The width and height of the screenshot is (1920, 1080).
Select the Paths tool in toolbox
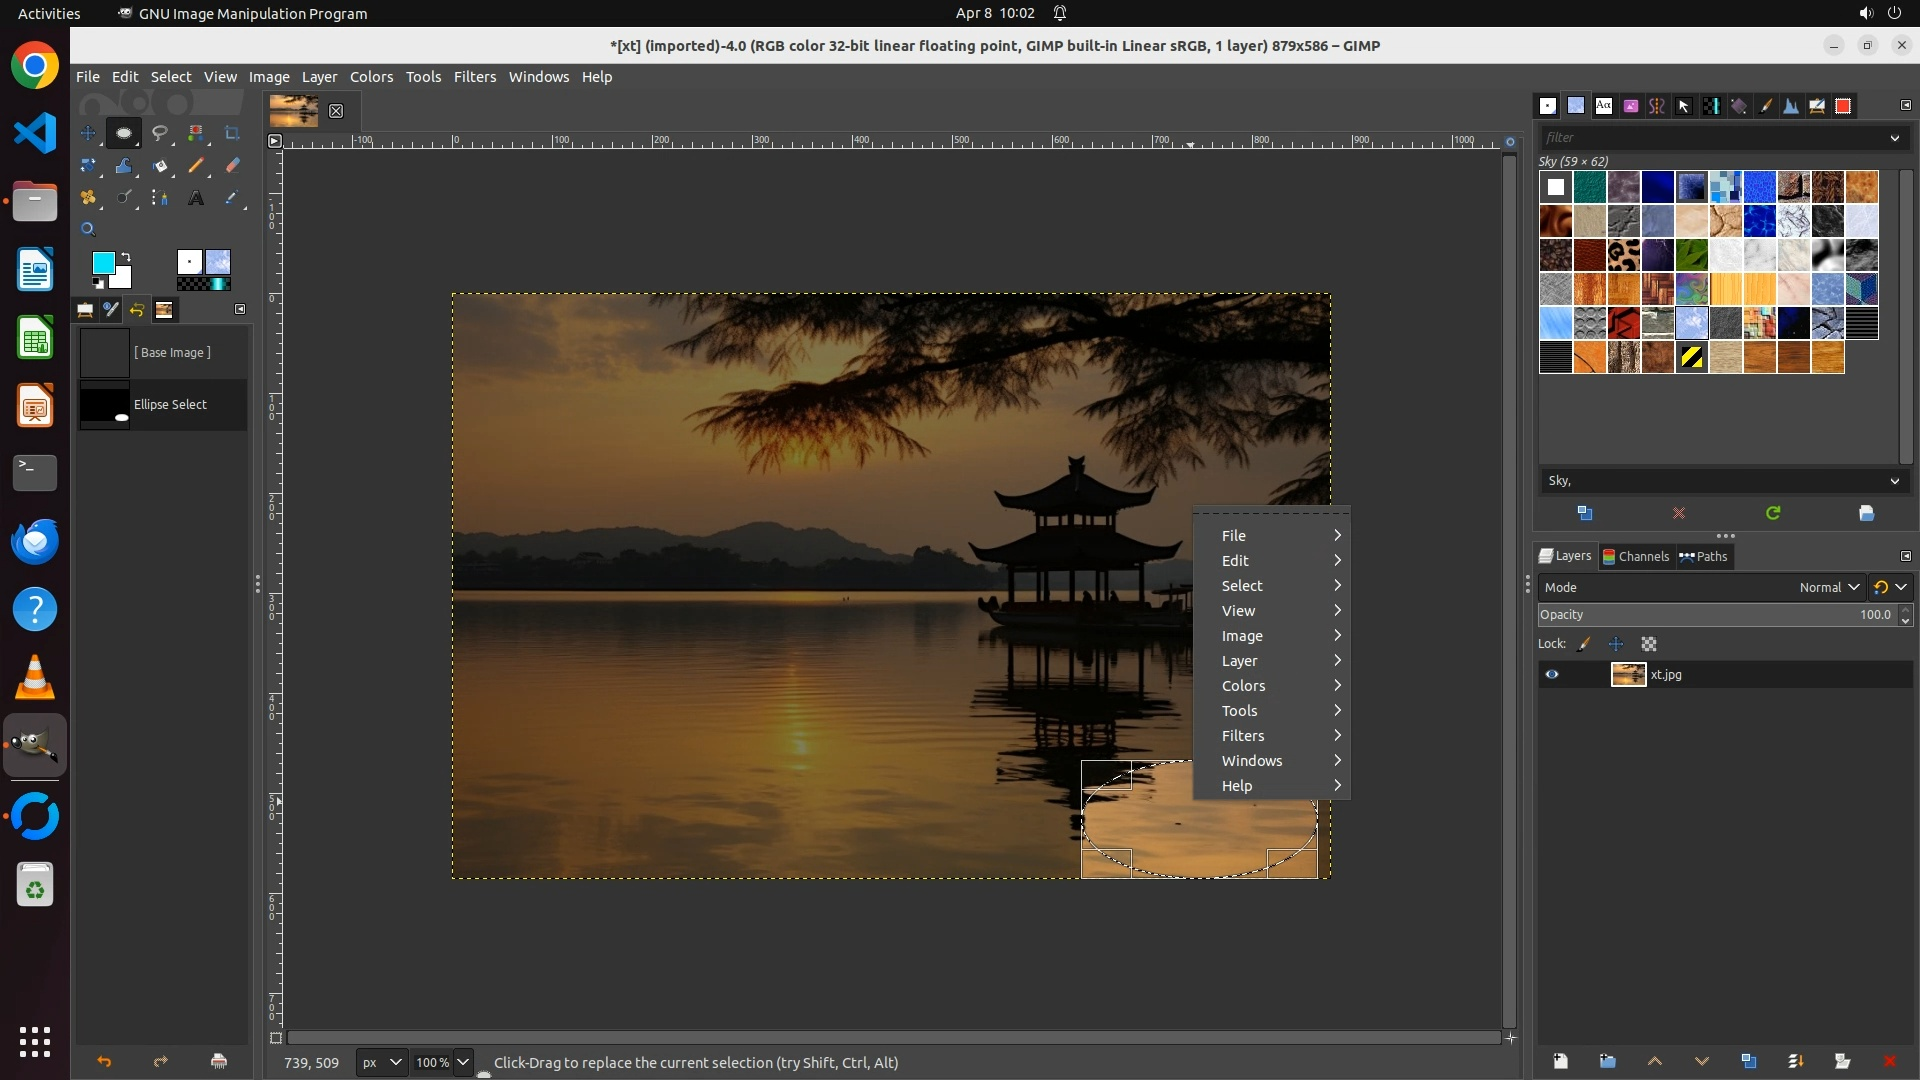click(x=160, y=198)
